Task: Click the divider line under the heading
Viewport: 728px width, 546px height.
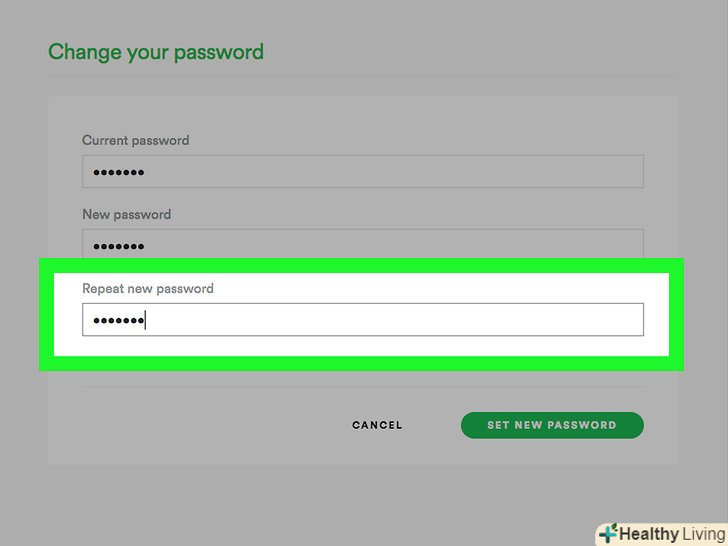Action: tap(362, 78)
